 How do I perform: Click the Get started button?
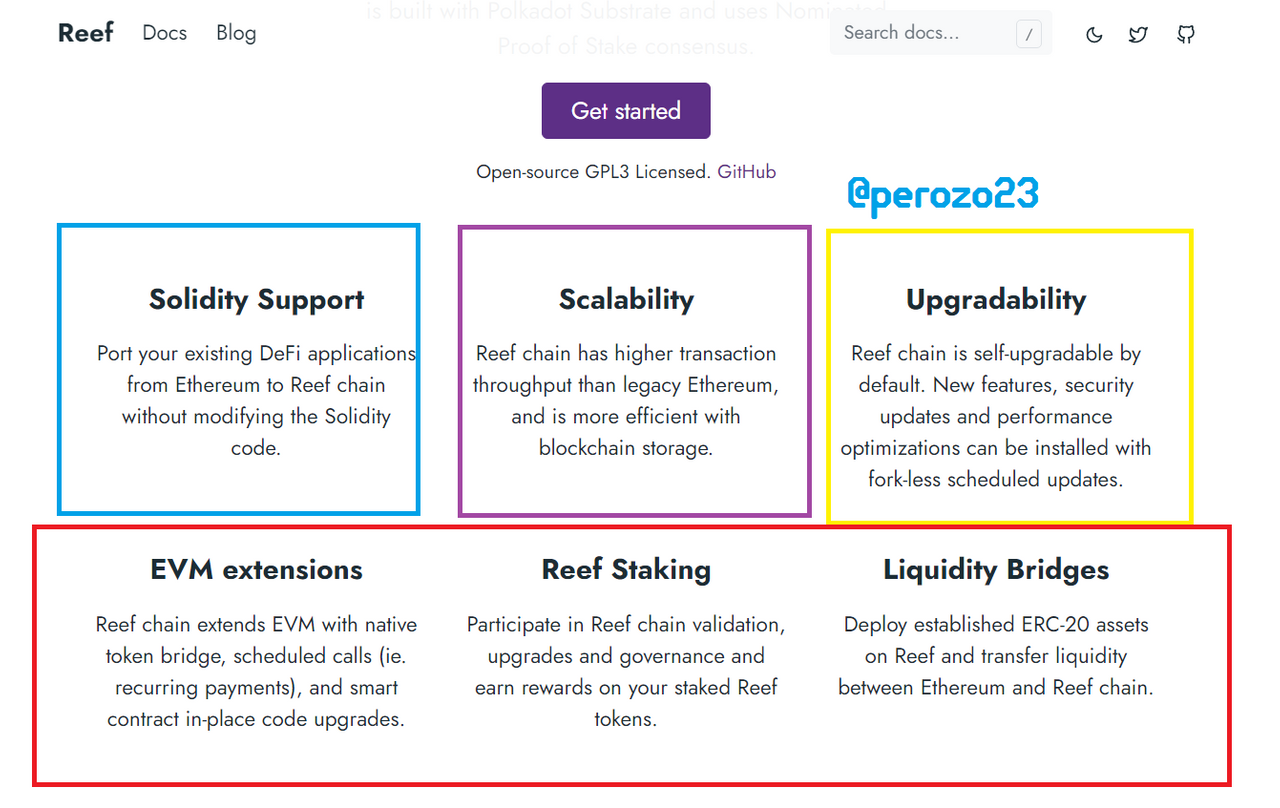click(x=626, y=111)
